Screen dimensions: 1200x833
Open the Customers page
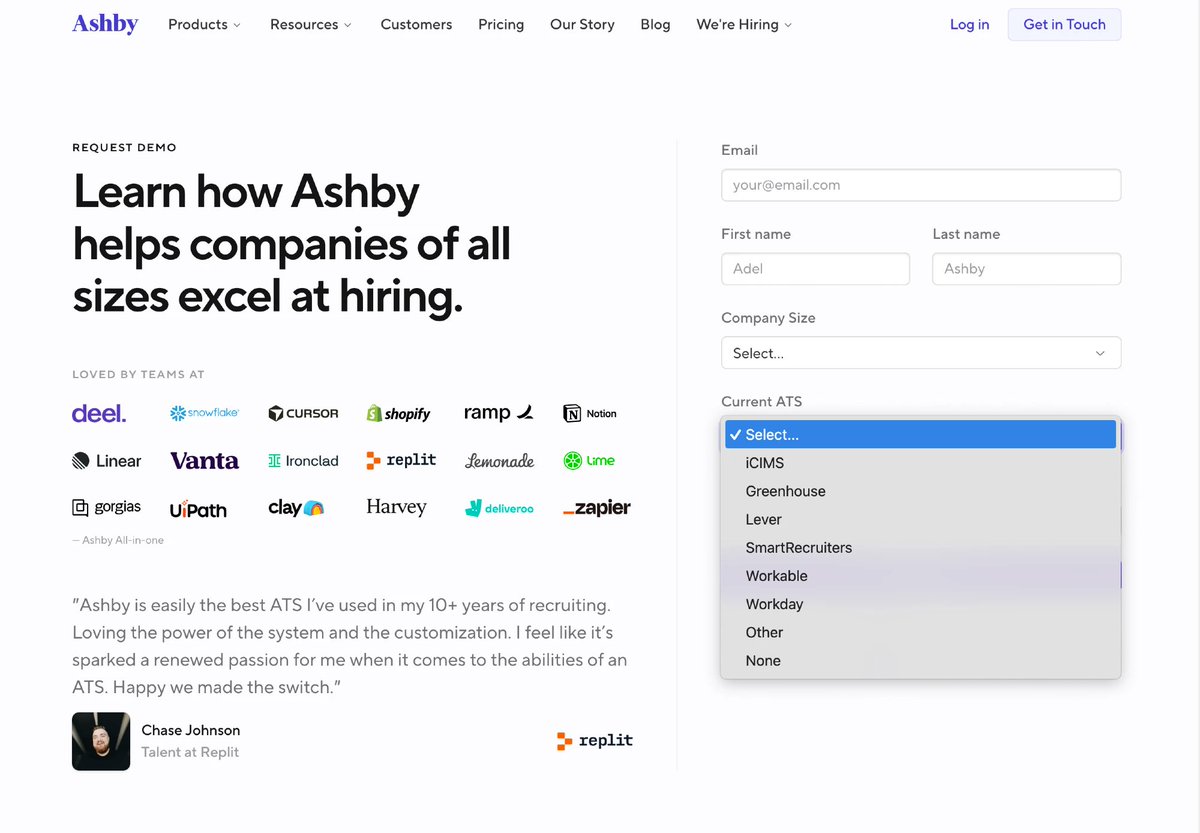[x=416, y=24]
